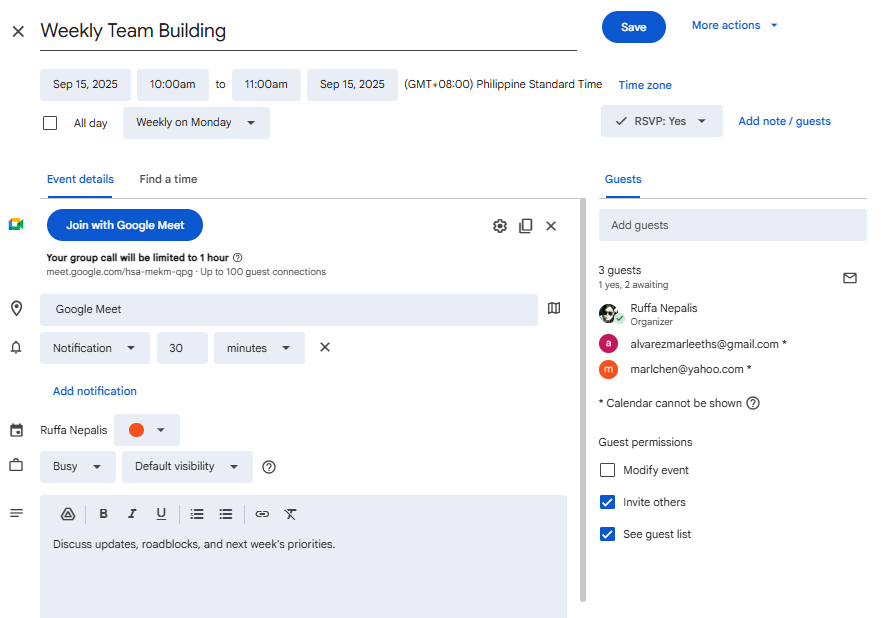This screenshot has height=618, width=892.
Task: Remove the 30 minutes notification
Action: (x=325, y=347)
